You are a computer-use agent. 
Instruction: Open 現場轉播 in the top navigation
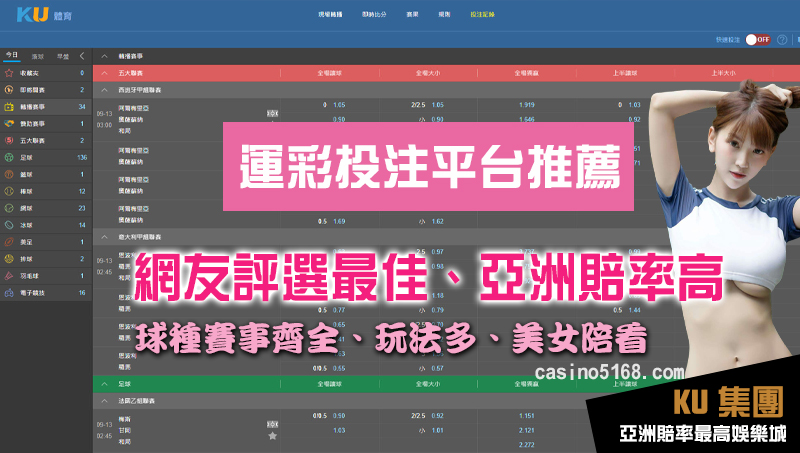pyautogui.click(x=330, y=14)
